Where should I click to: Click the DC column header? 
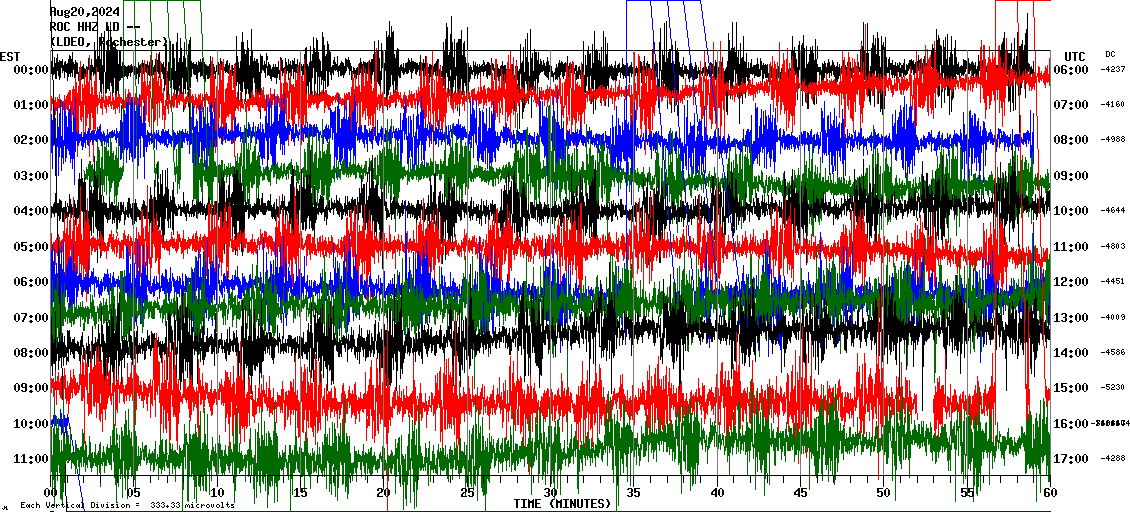(x=1110, y=54)
